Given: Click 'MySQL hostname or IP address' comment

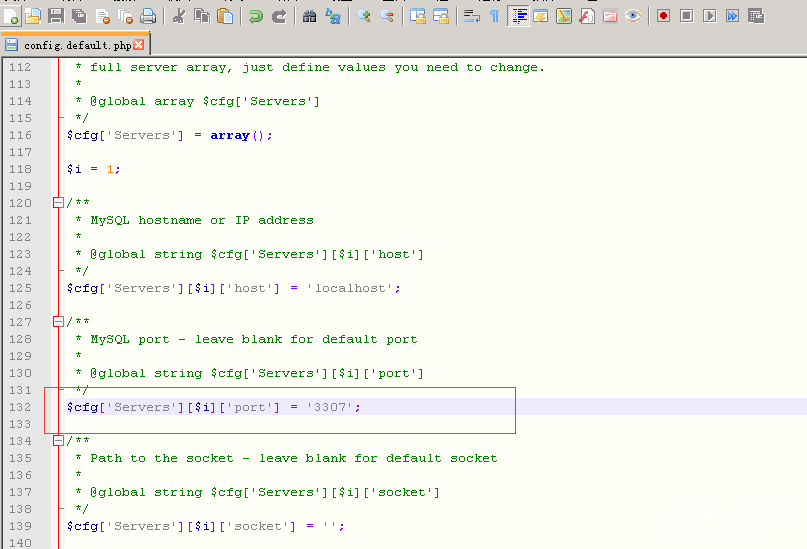Looking at the screenshot, I should coord(202,220).
